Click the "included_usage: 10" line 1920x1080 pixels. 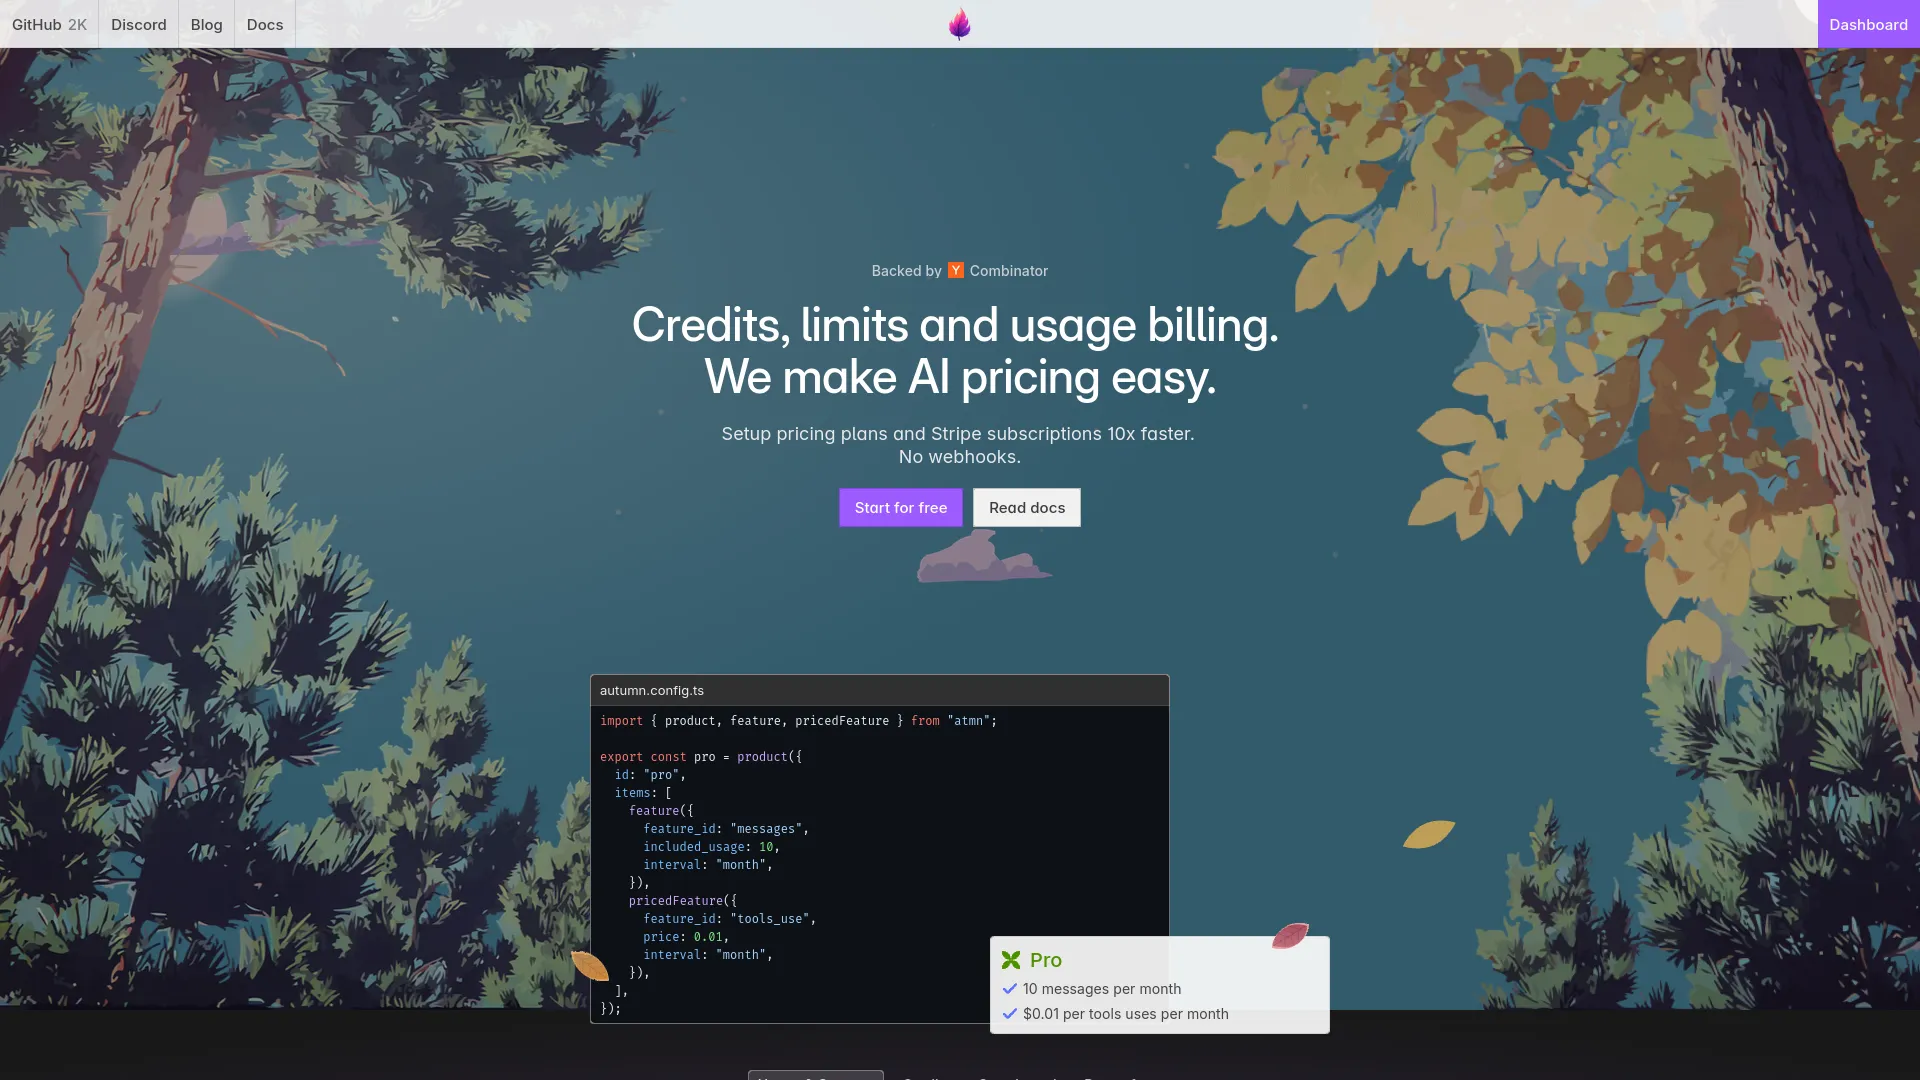coord(711,846)
